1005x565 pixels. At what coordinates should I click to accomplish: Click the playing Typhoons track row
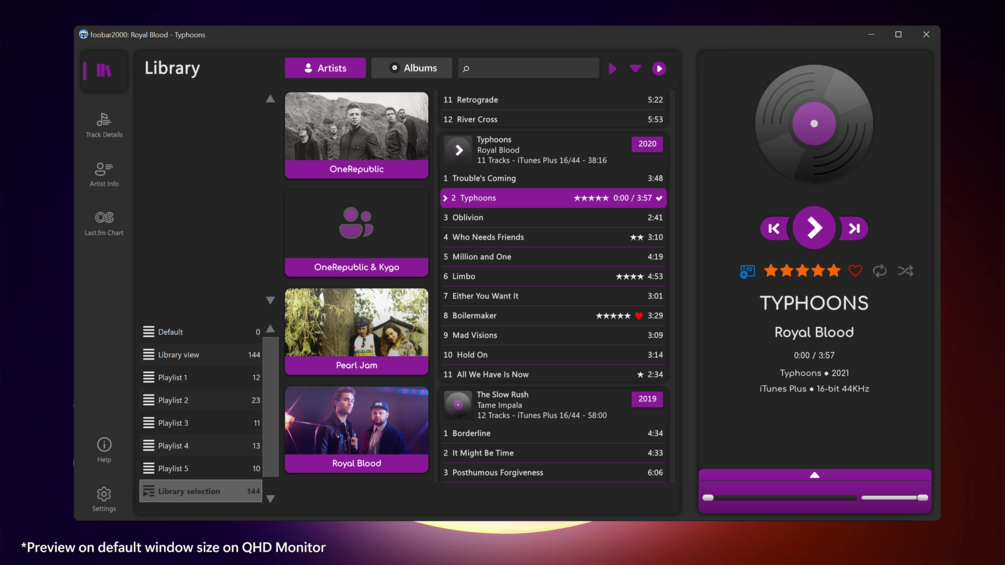click(553, 198)
